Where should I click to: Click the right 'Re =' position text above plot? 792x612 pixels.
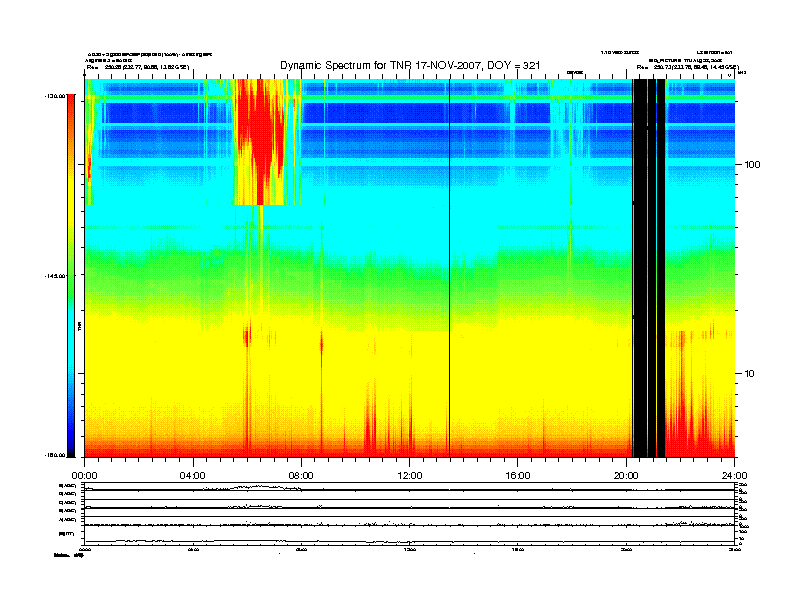click(687, 67)
